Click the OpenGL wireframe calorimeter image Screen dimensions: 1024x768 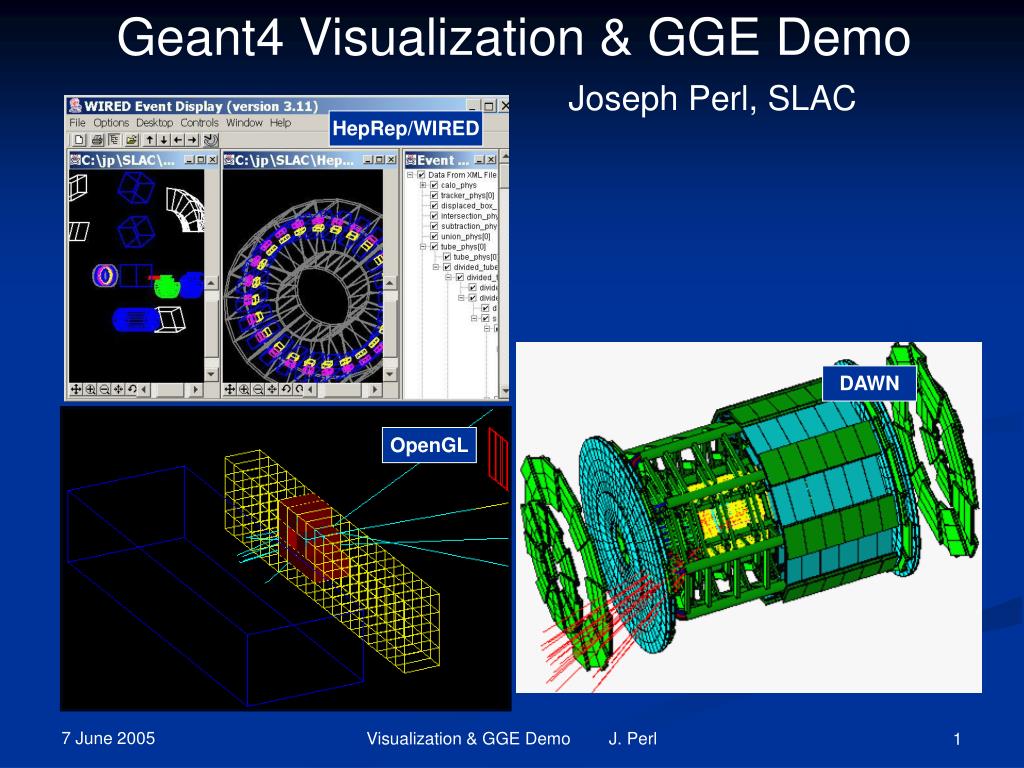285,558
